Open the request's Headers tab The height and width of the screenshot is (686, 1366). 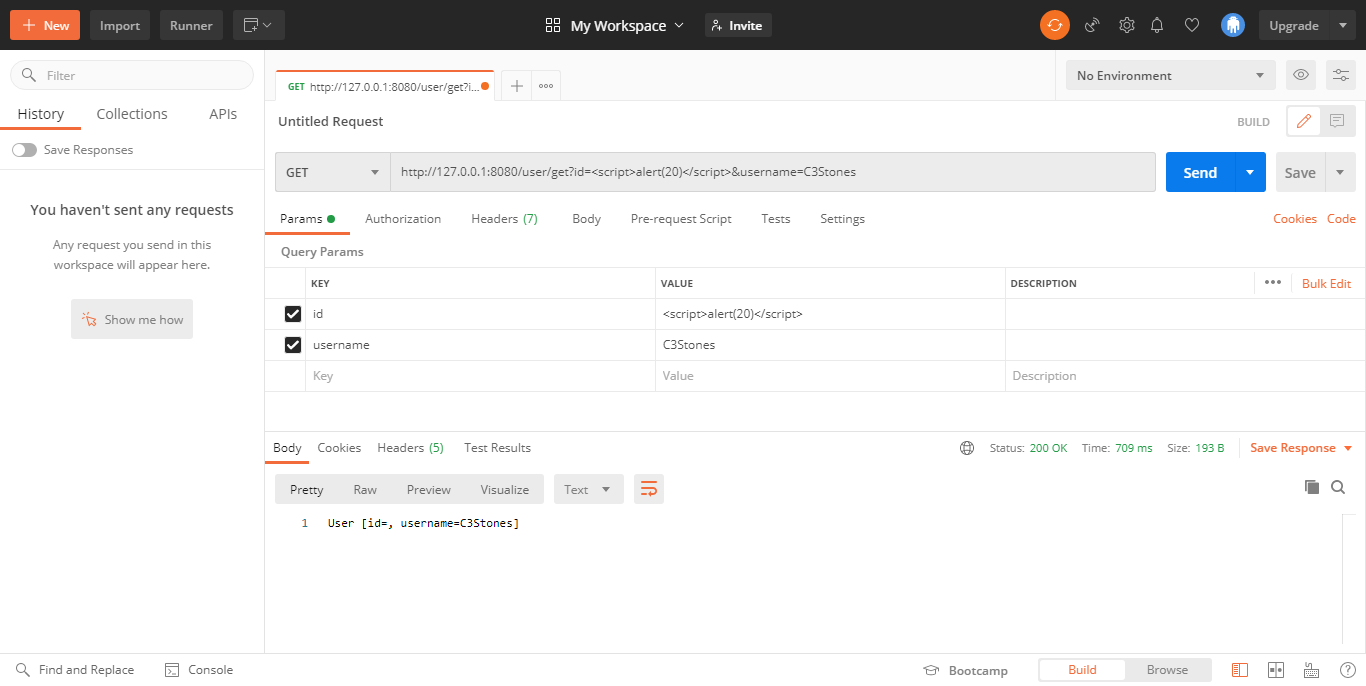point(504,218)
